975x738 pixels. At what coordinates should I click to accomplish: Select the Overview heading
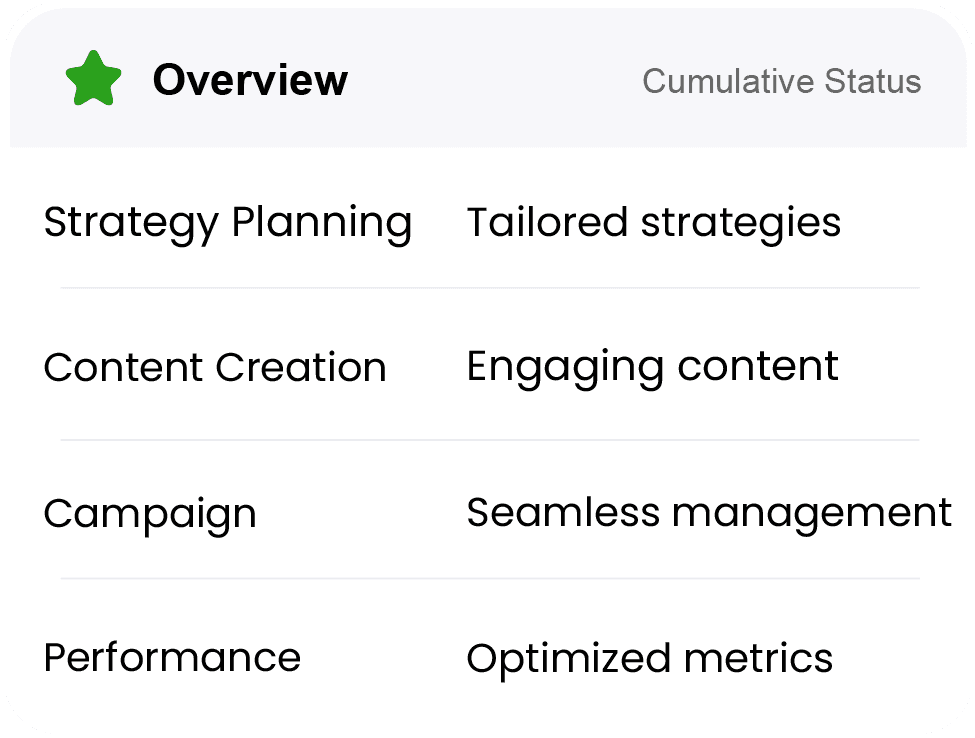click(x=250, y=80)
